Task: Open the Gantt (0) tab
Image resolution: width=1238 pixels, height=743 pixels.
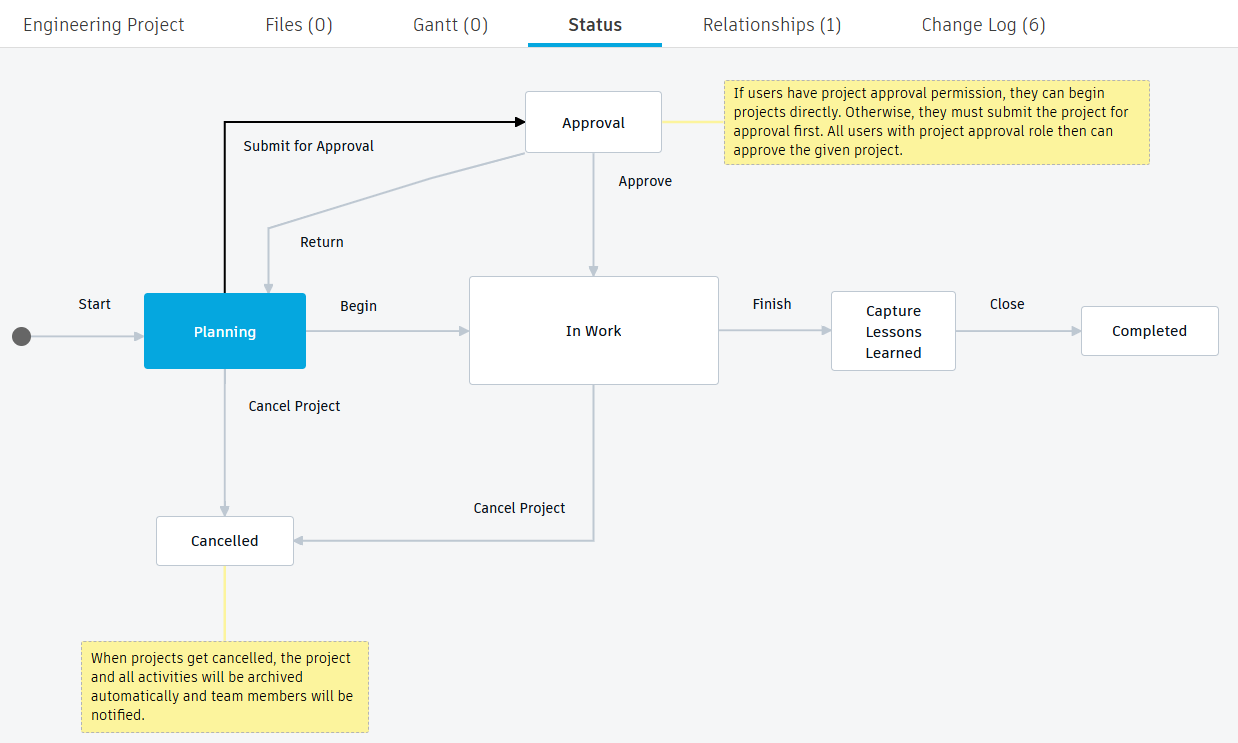Action: point(450,25)
